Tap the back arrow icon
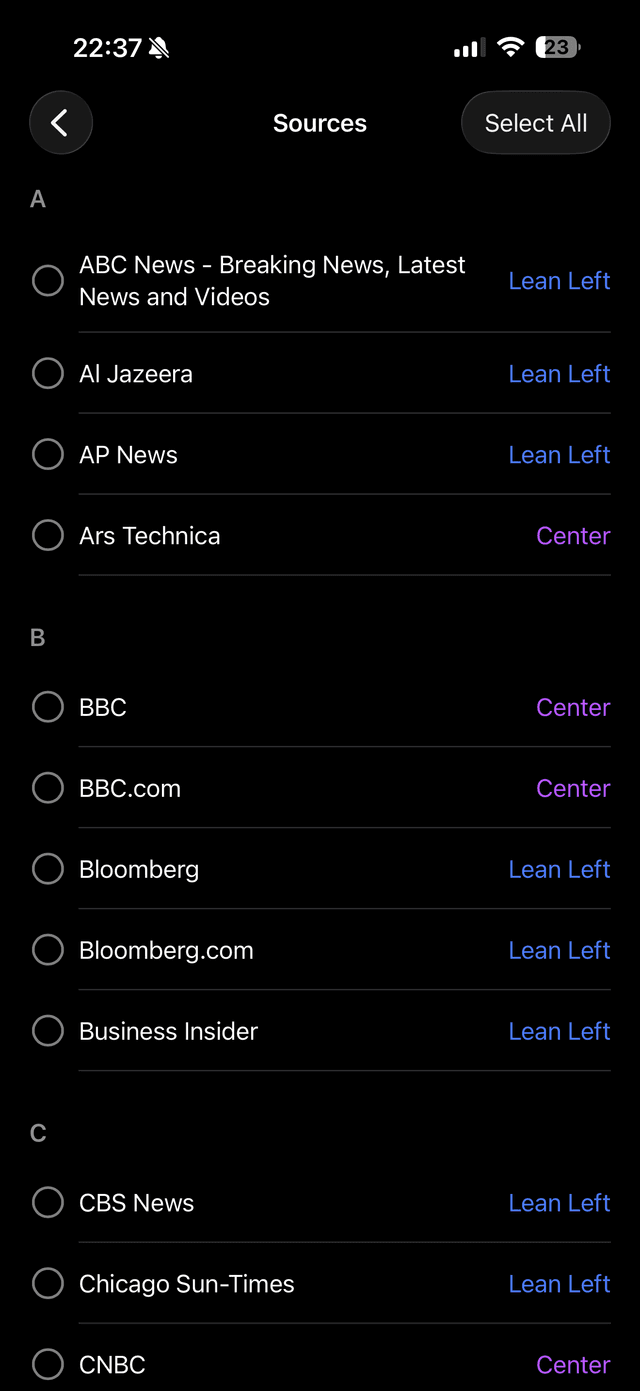The image size is (640, 1391). point(60,122)
